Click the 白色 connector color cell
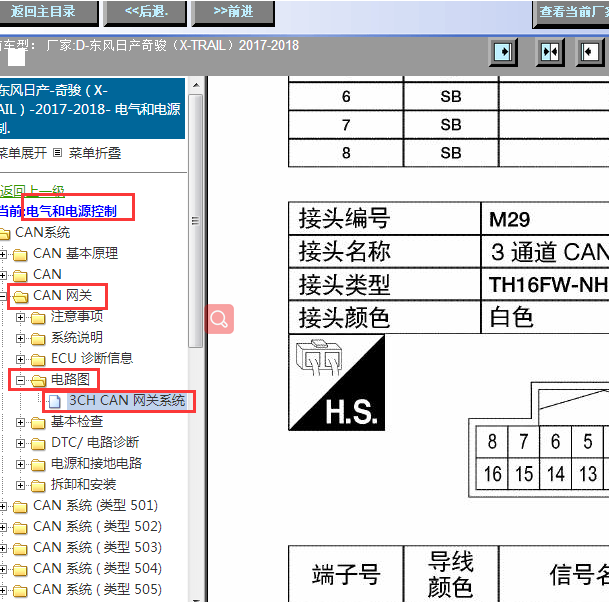 (545, 317)
